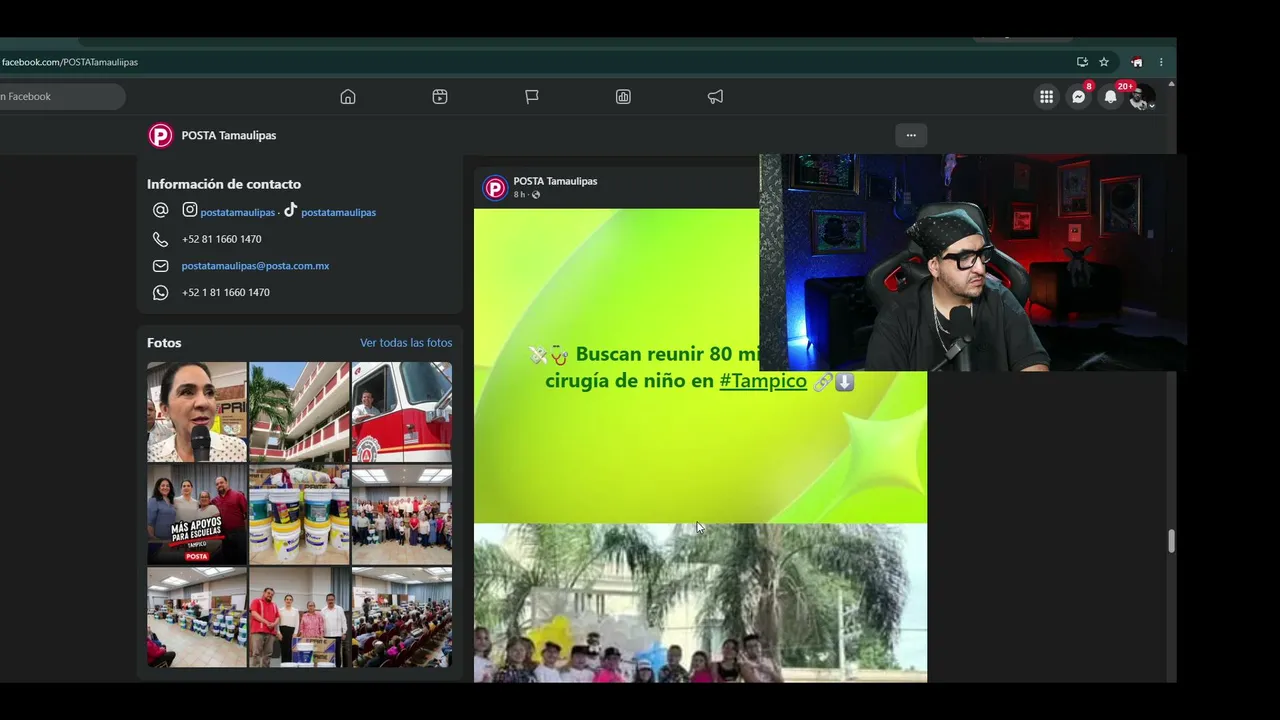Open the postatamaulipas TikTok link
The width and height of the screenshot is (1280, 720).
(x=339, y=213)
